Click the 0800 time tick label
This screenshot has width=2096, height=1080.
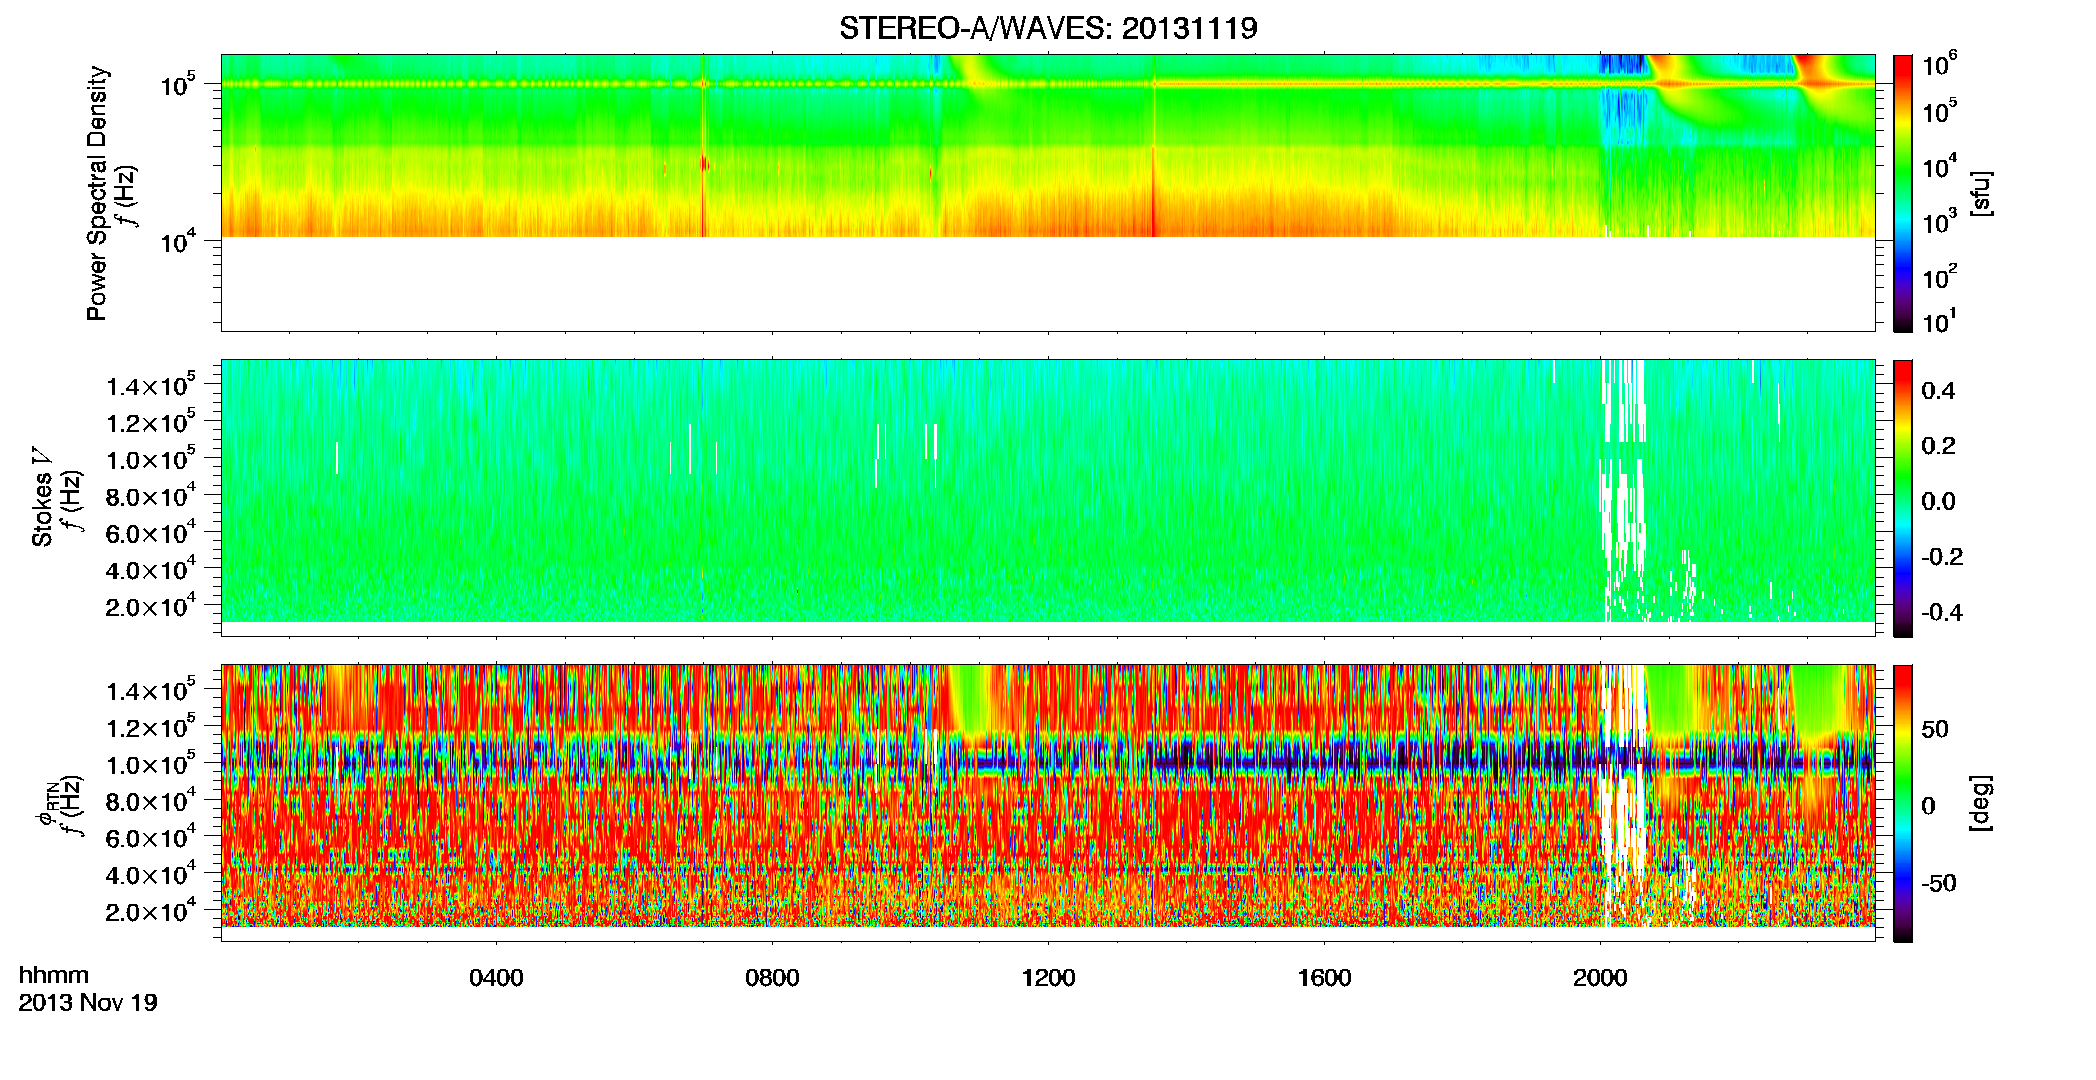[772, 977]
